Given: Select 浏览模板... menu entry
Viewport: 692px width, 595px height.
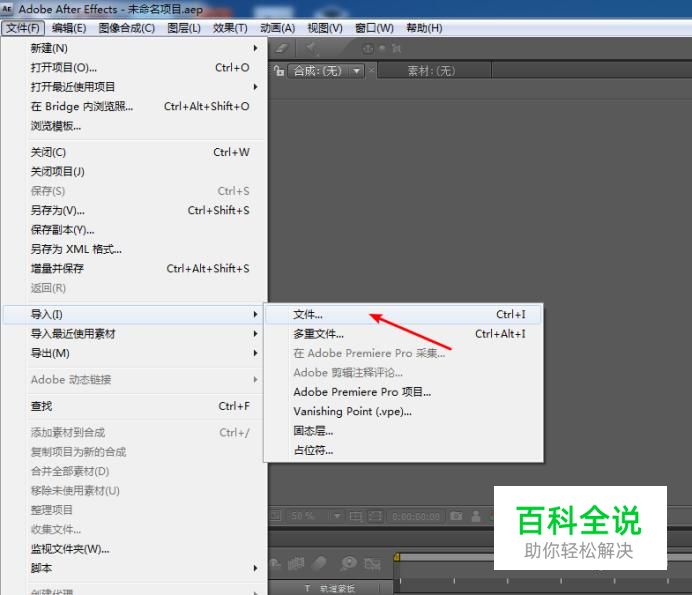Looking at the screenshot, I should pos(135,126).
